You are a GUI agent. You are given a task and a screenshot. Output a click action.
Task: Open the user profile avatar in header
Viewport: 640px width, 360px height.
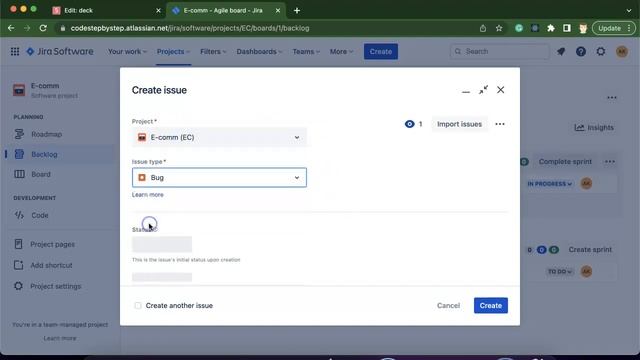622,51
